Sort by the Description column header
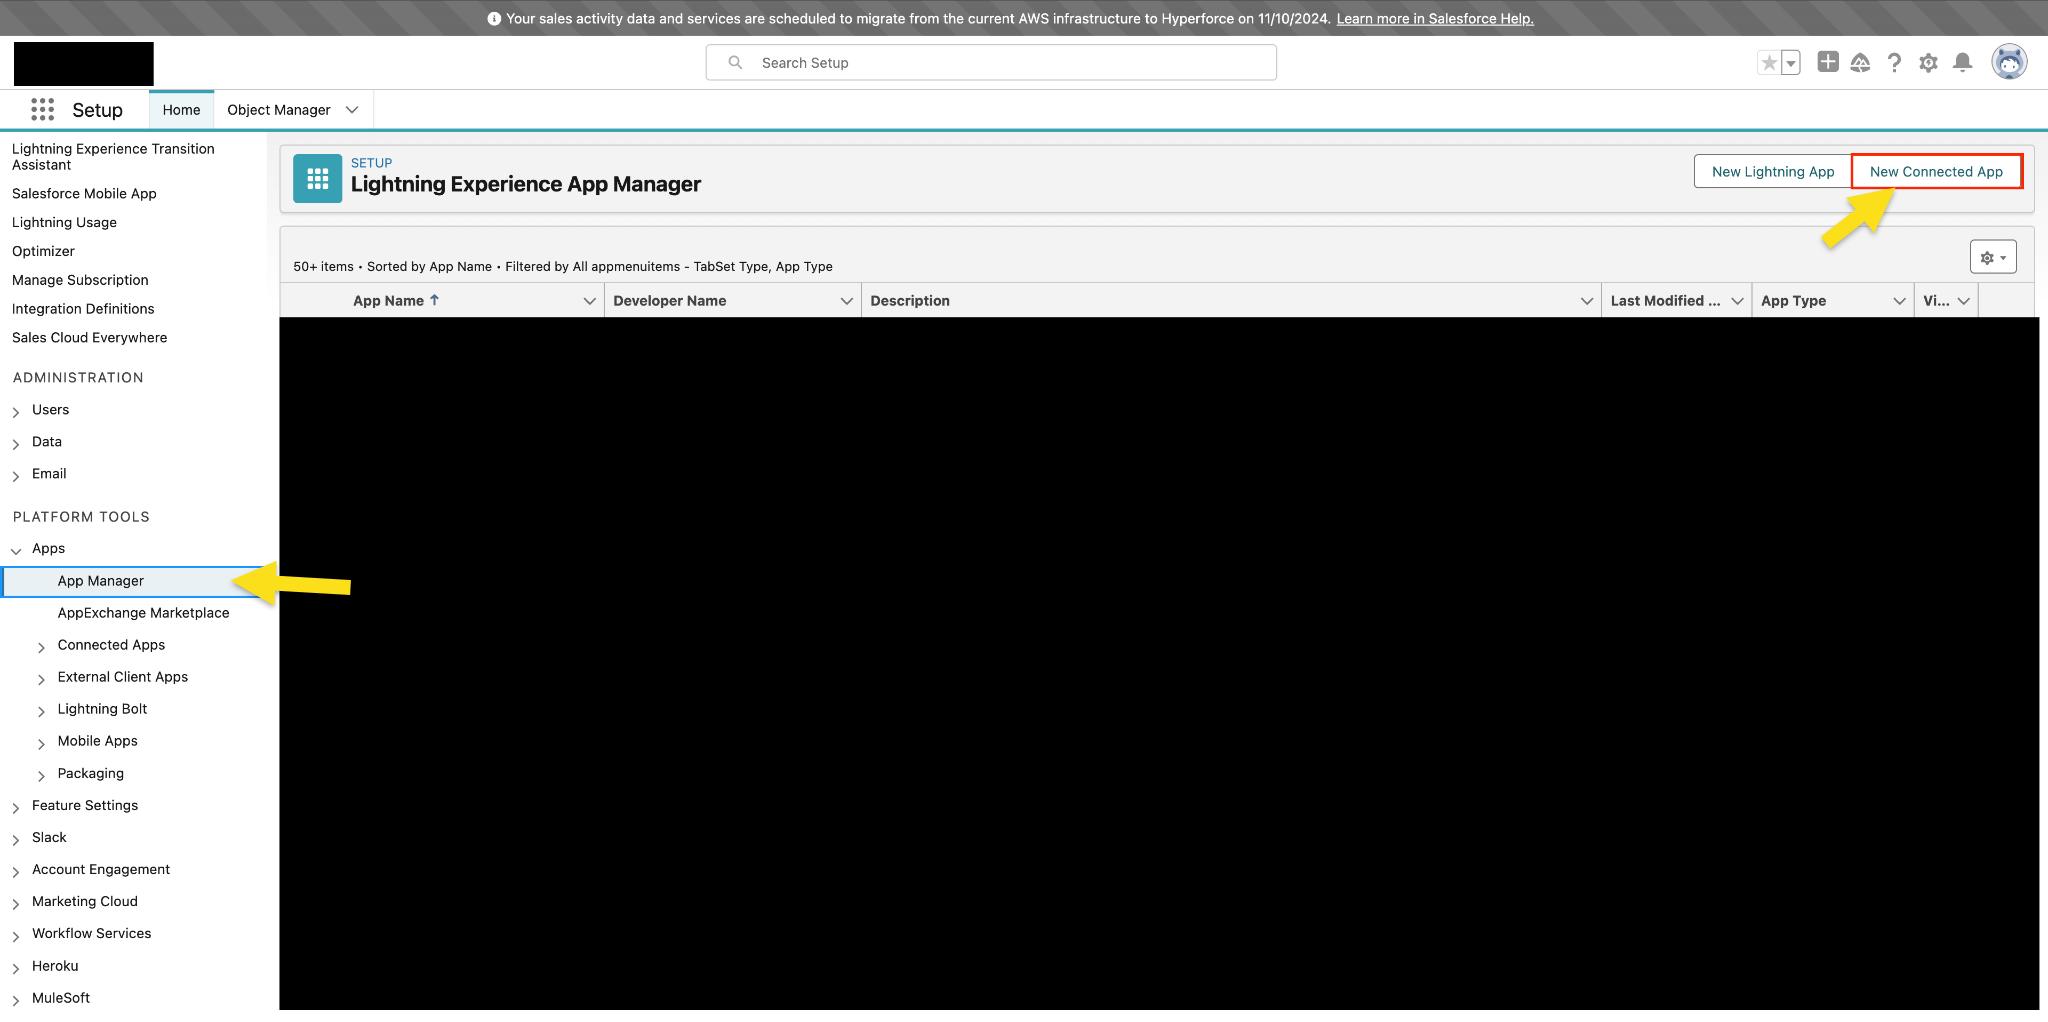The width and height of the screenshot is (2048, 1022). [910, 301]
